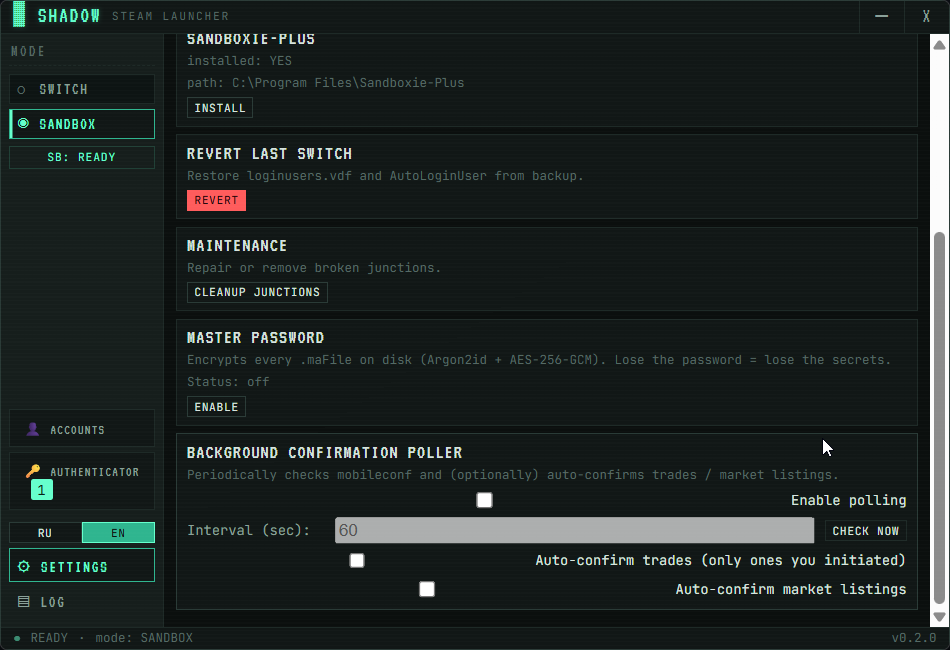Screen dimensions: 950x650
Task: Click the vertical scrollbar thumb
Action: [939, 418]
